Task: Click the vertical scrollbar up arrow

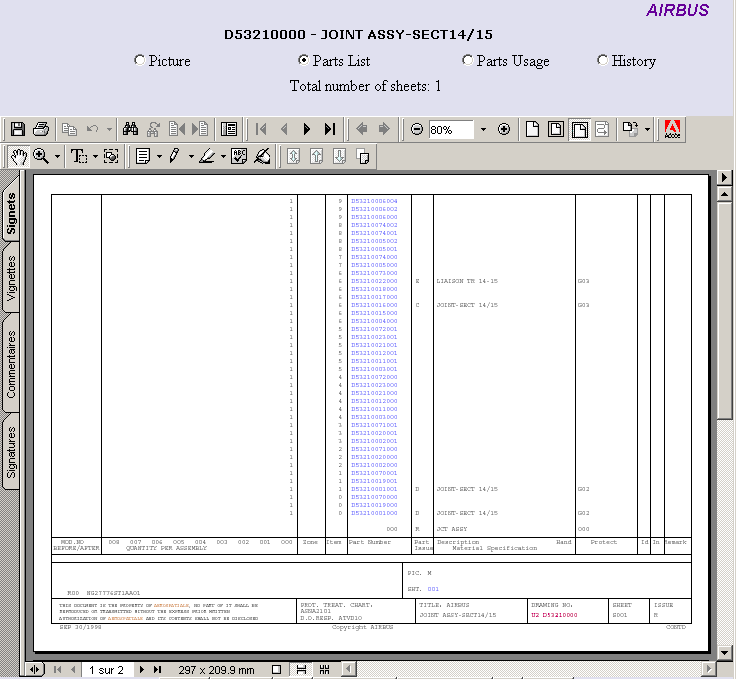Action: (x=725, y=194)
